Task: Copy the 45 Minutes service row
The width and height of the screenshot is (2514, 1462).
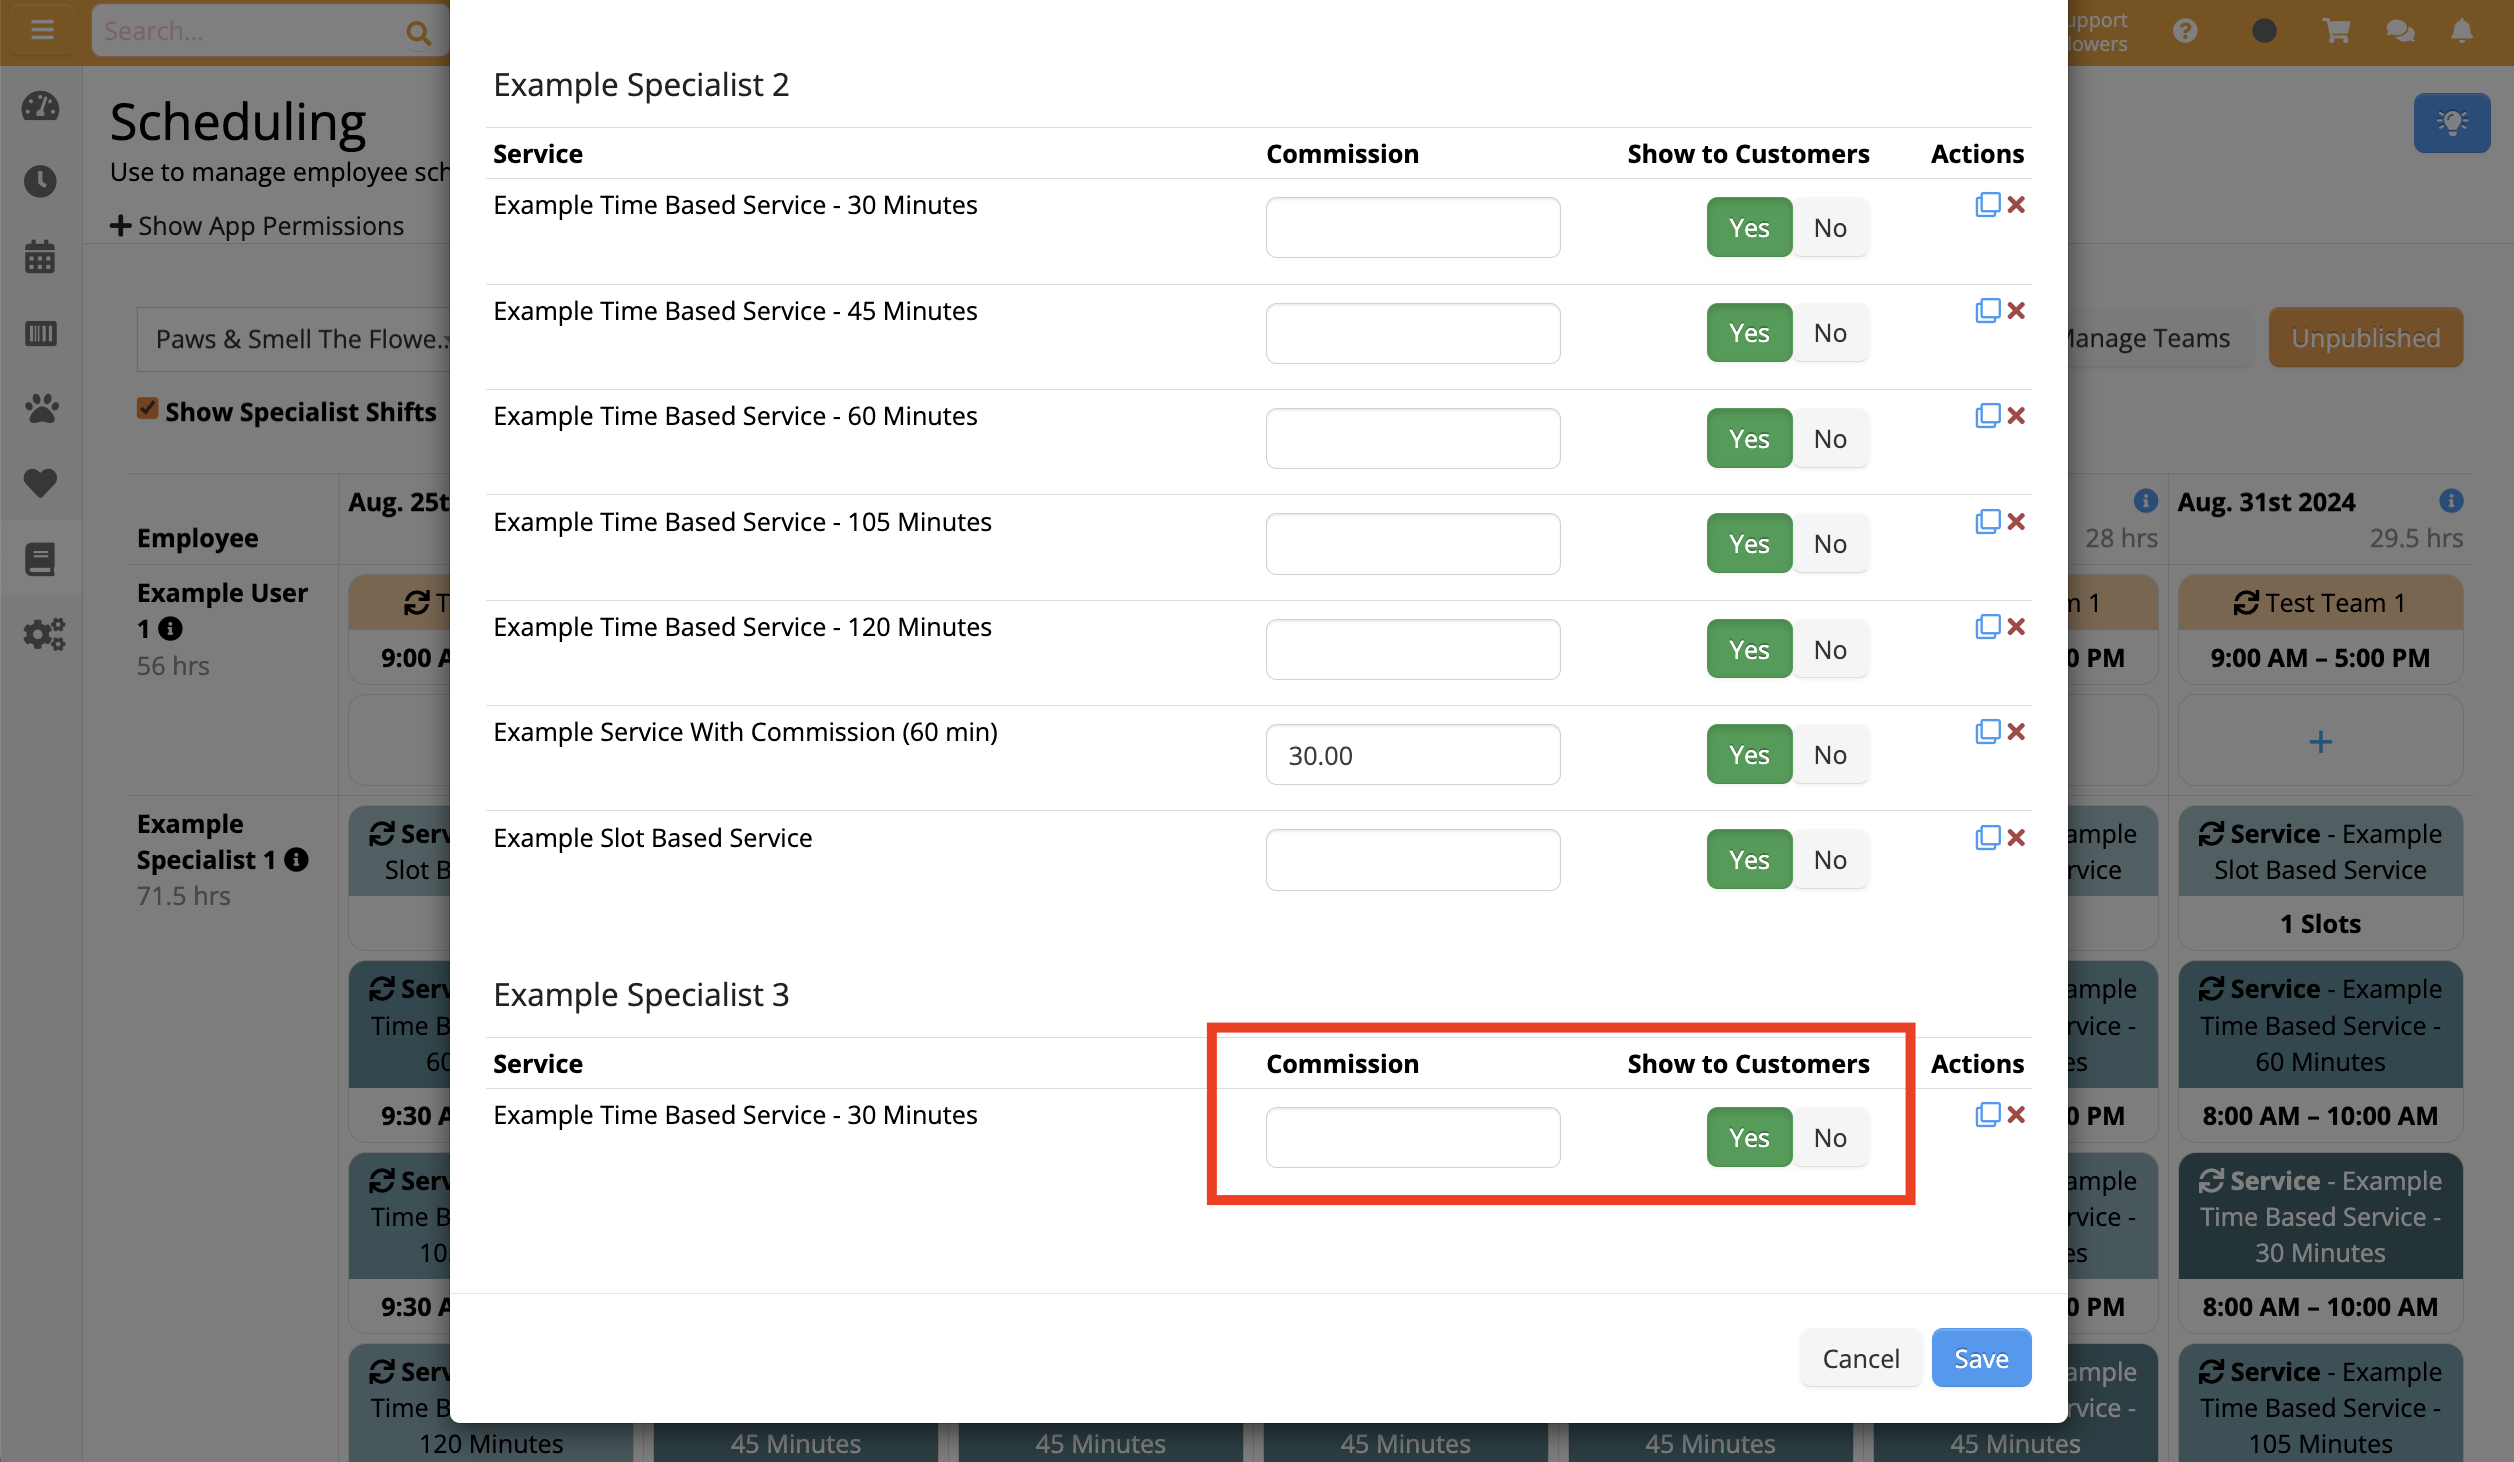Action: point(1987,310)
